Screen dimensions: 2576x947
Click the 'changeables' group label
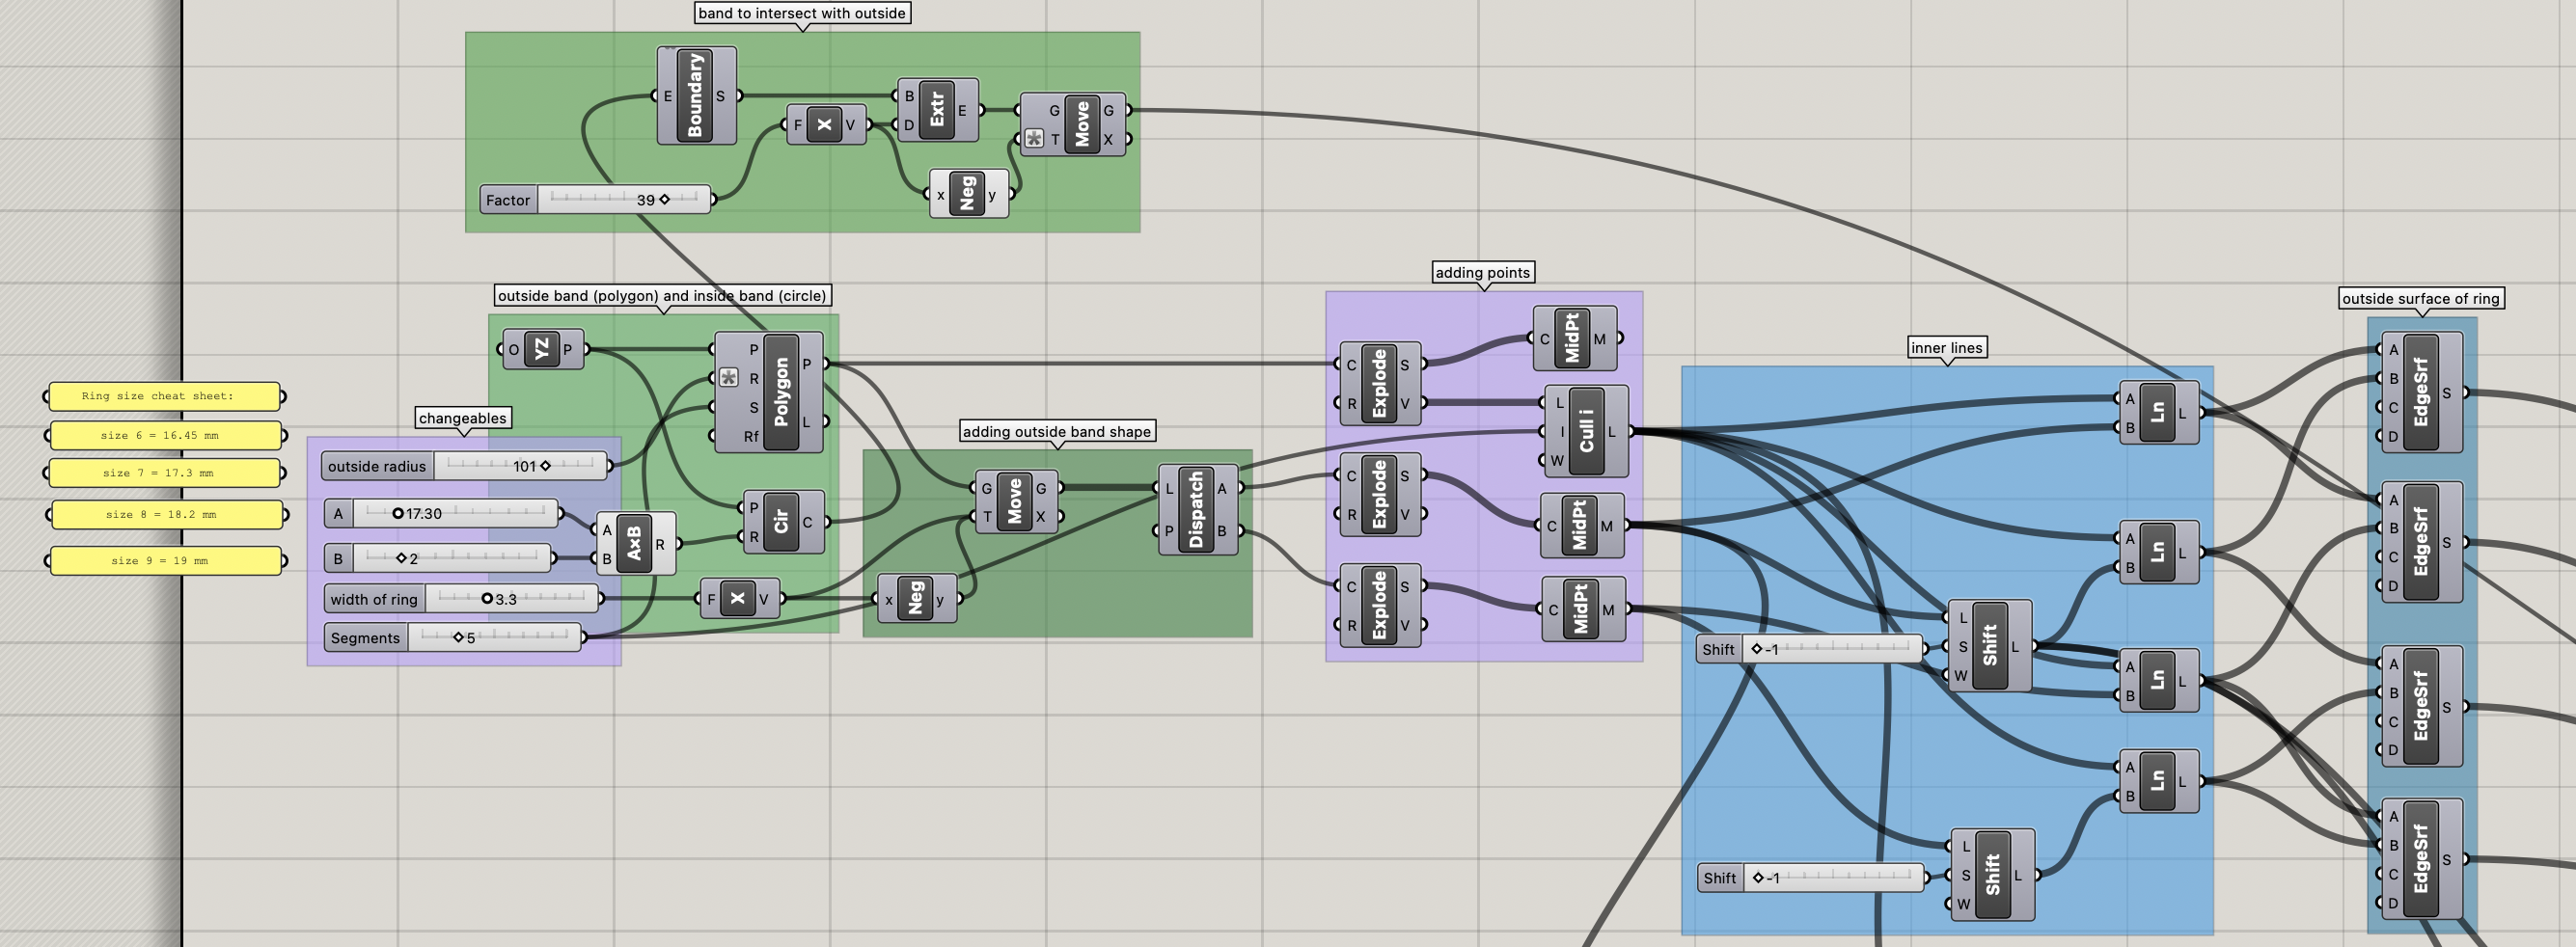coord(462,418)
